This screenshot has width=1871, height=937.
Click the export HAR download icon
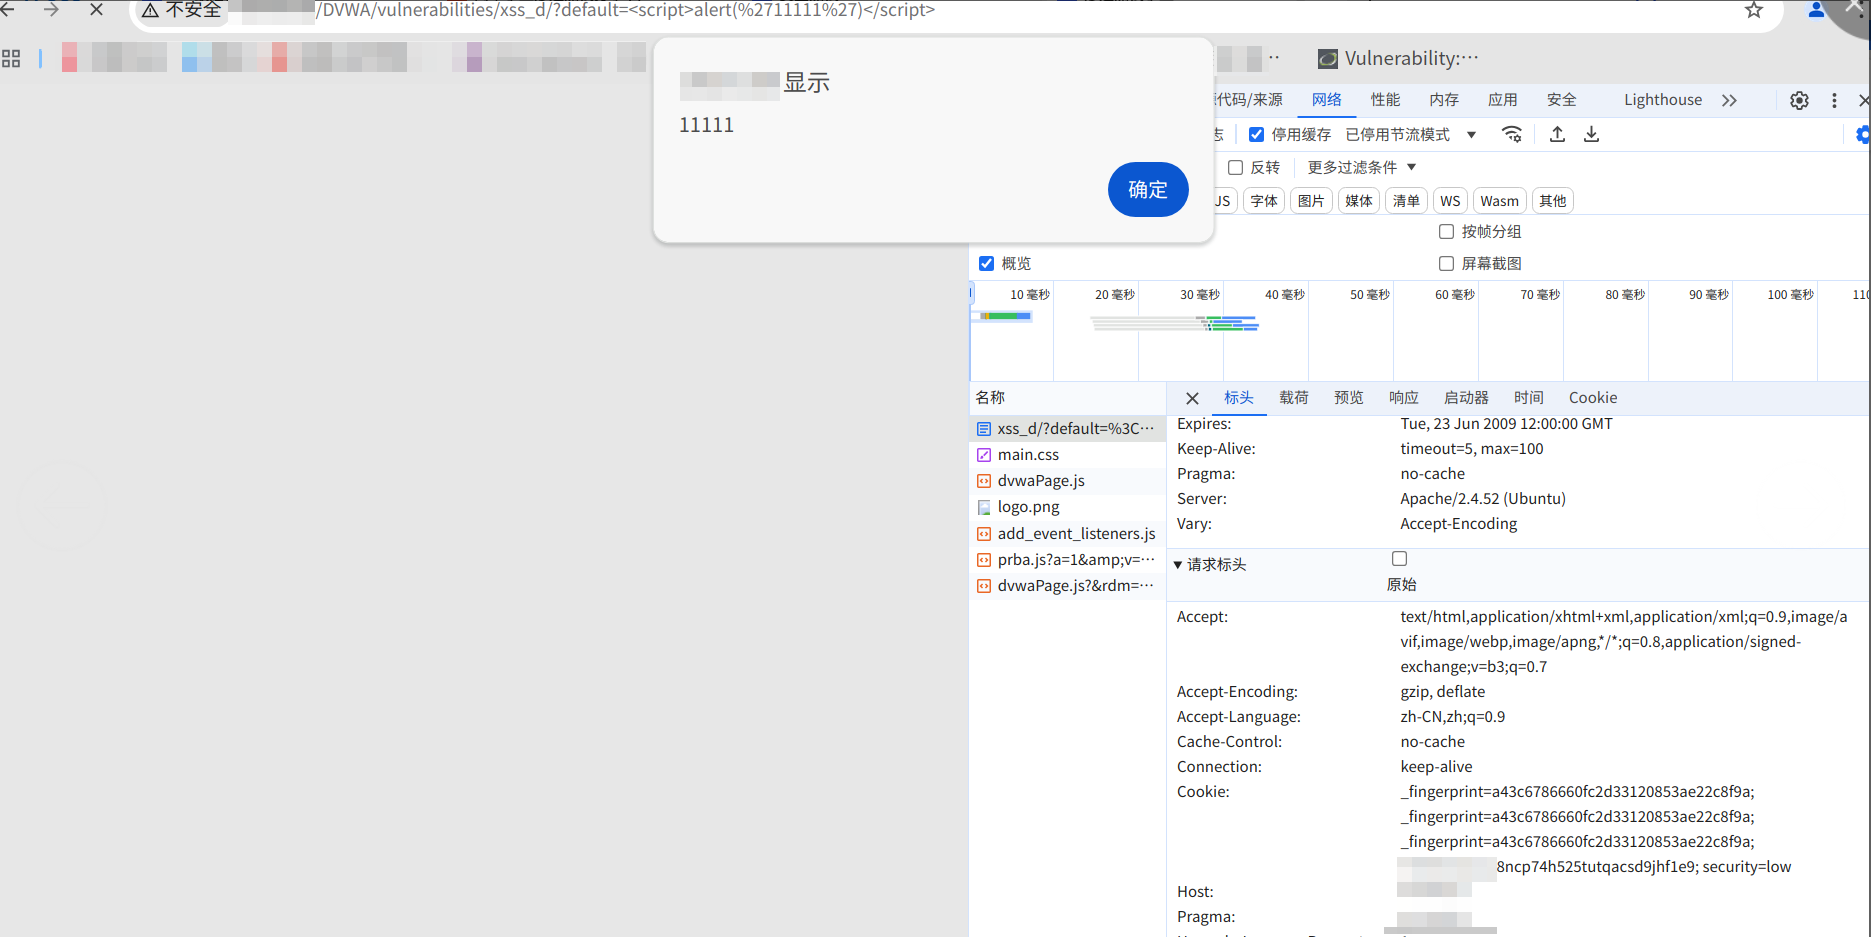[1592, 134]
